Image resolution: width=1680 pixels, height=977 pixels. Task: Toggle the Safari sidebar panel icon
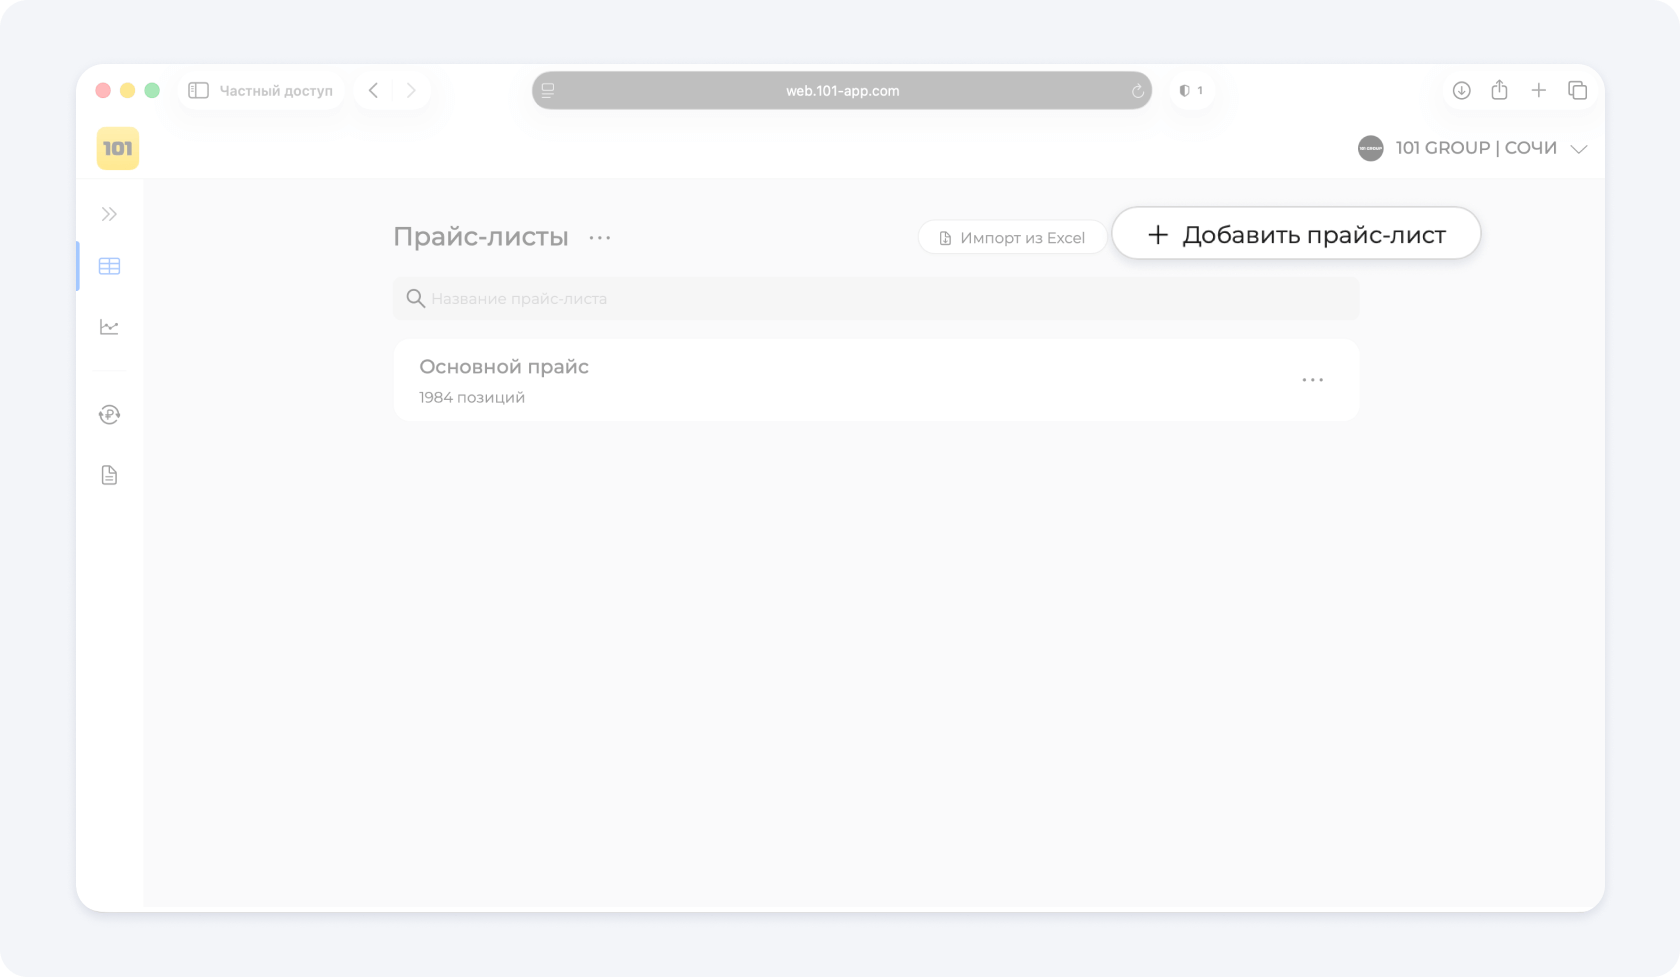click(x=198, y=91)
